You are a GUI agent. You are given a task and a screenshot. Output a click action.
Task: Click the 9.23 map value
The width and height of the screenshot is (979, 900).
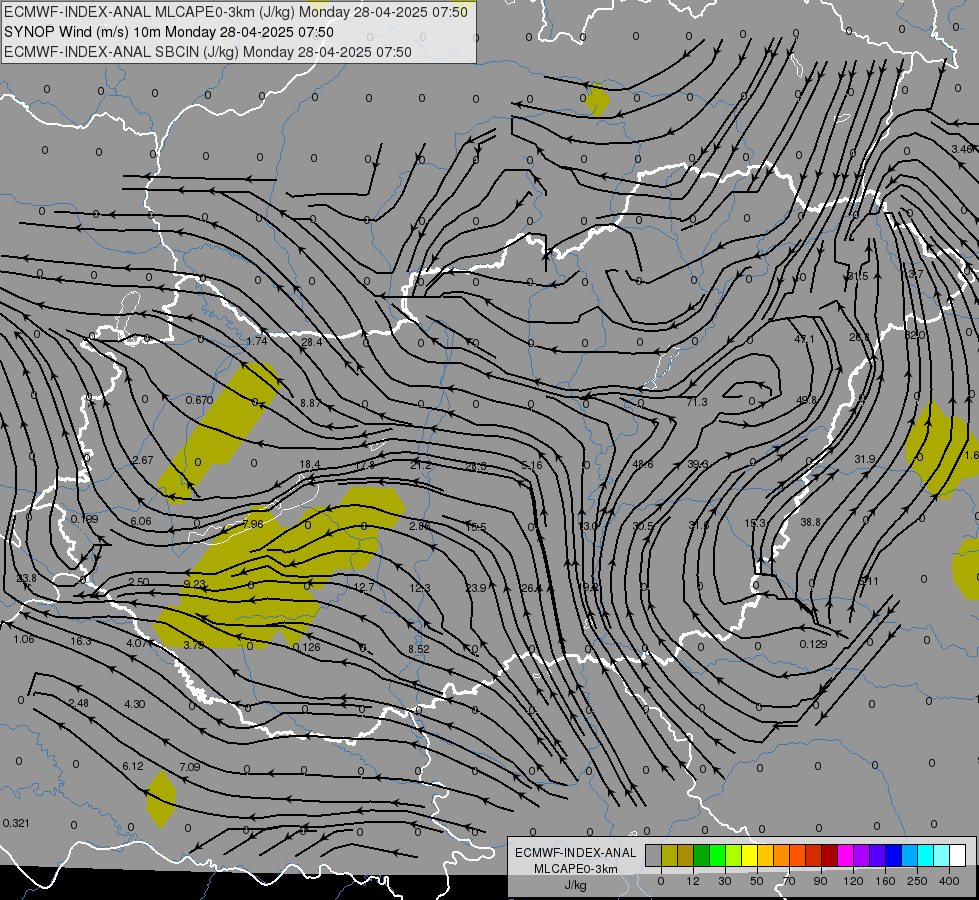pyautogui.click(x=195, y=584)
